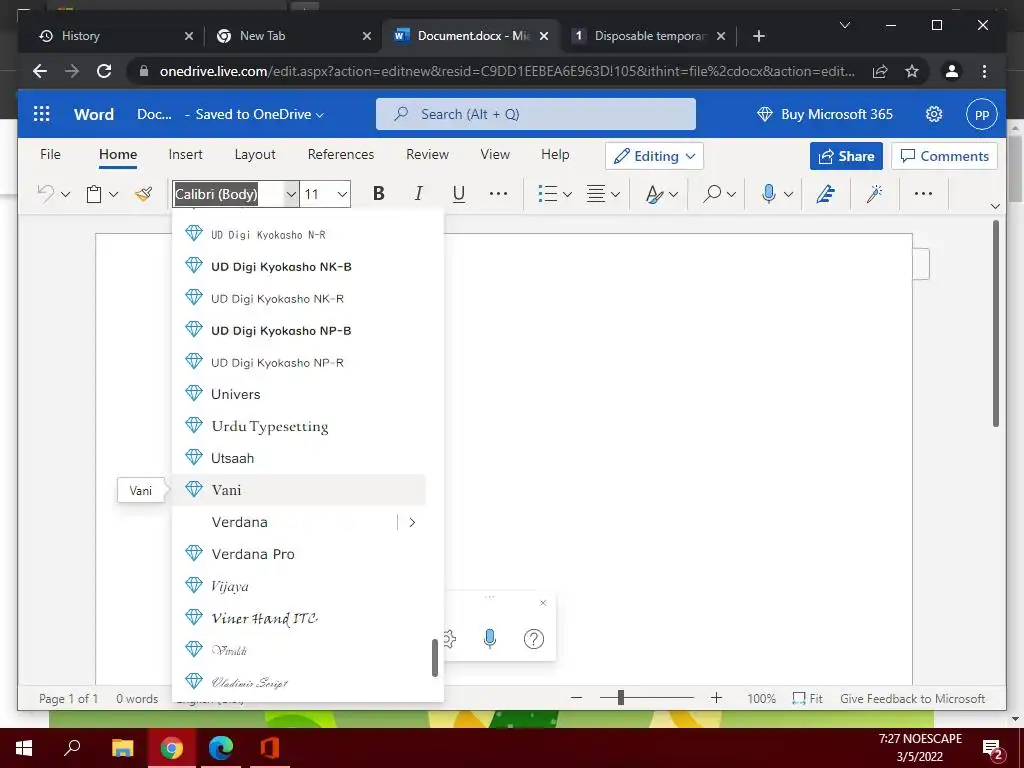Open the Comments pane
Viewport: 1024px width, 768px height.
pyautogui.click(x=944, y=156)
